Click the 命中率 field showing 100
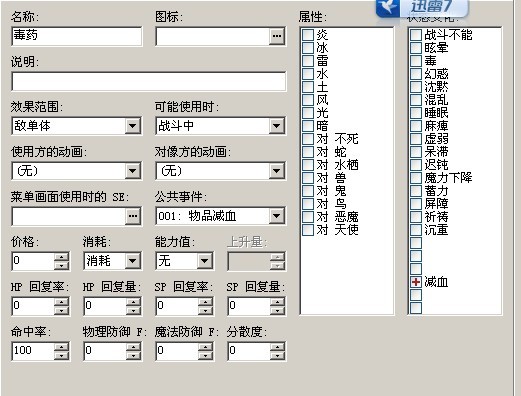Image resolution: width=521 pixels, height=396 pixels. click(33, 351)
